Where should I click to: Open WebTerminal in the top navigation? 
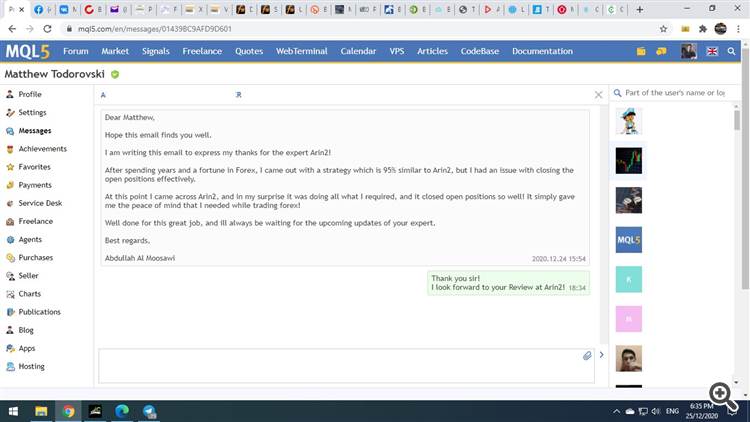click(301, 51)
